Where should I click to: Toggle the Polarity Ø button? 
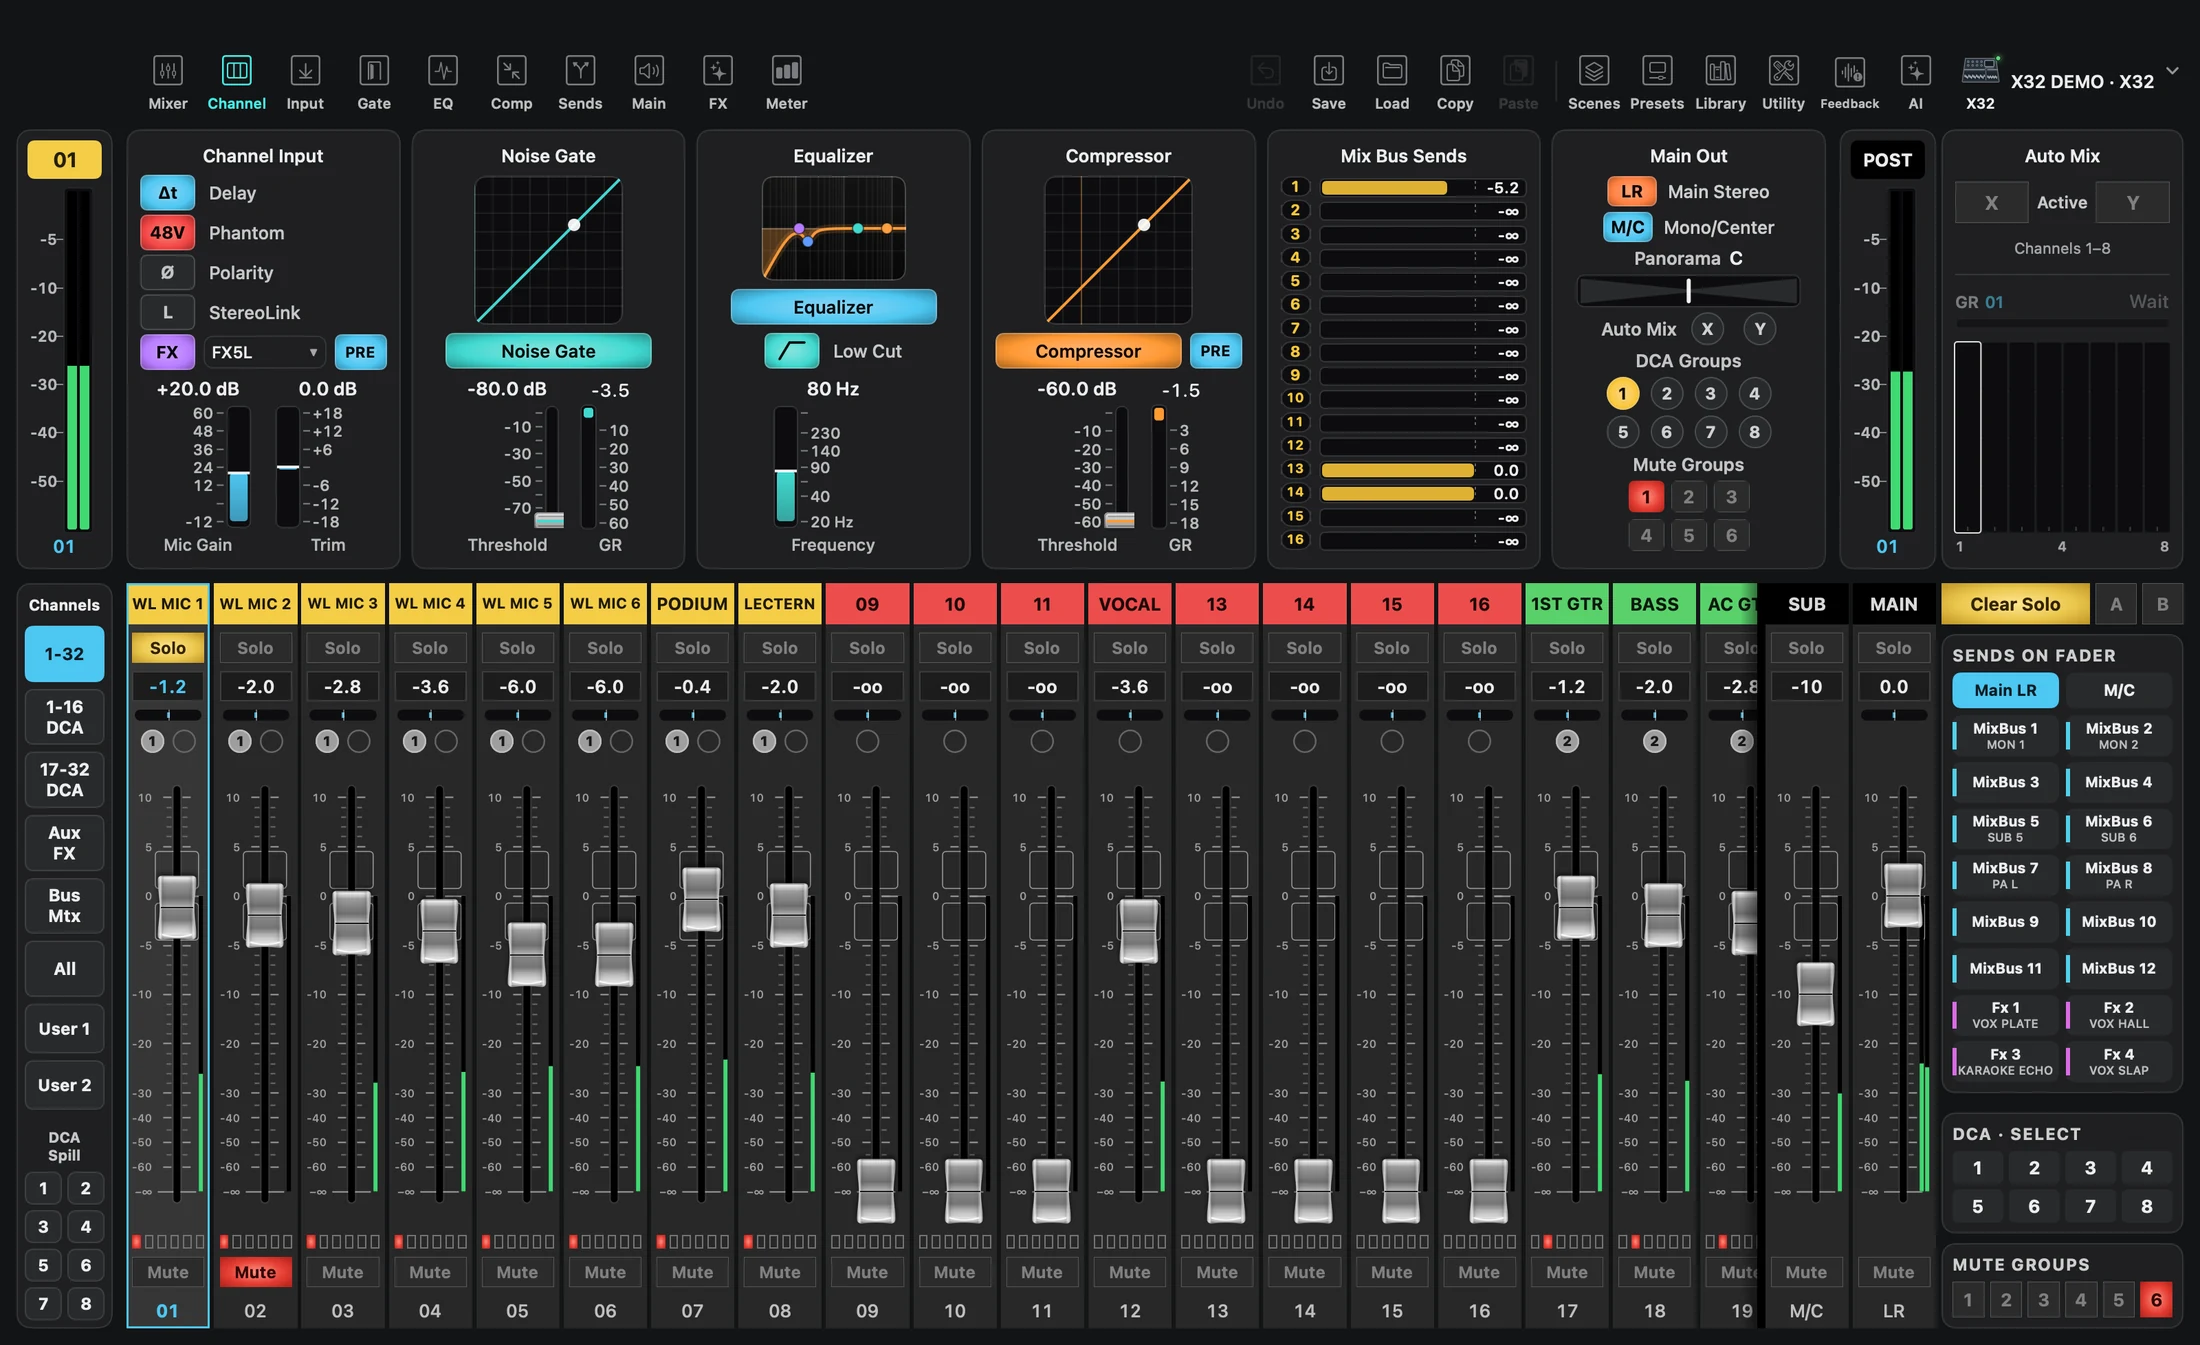(167, 273)
